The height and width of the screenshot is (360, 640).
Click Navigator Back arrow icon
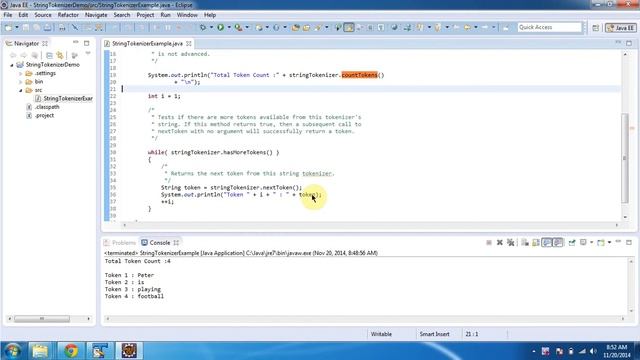(13, 55)
